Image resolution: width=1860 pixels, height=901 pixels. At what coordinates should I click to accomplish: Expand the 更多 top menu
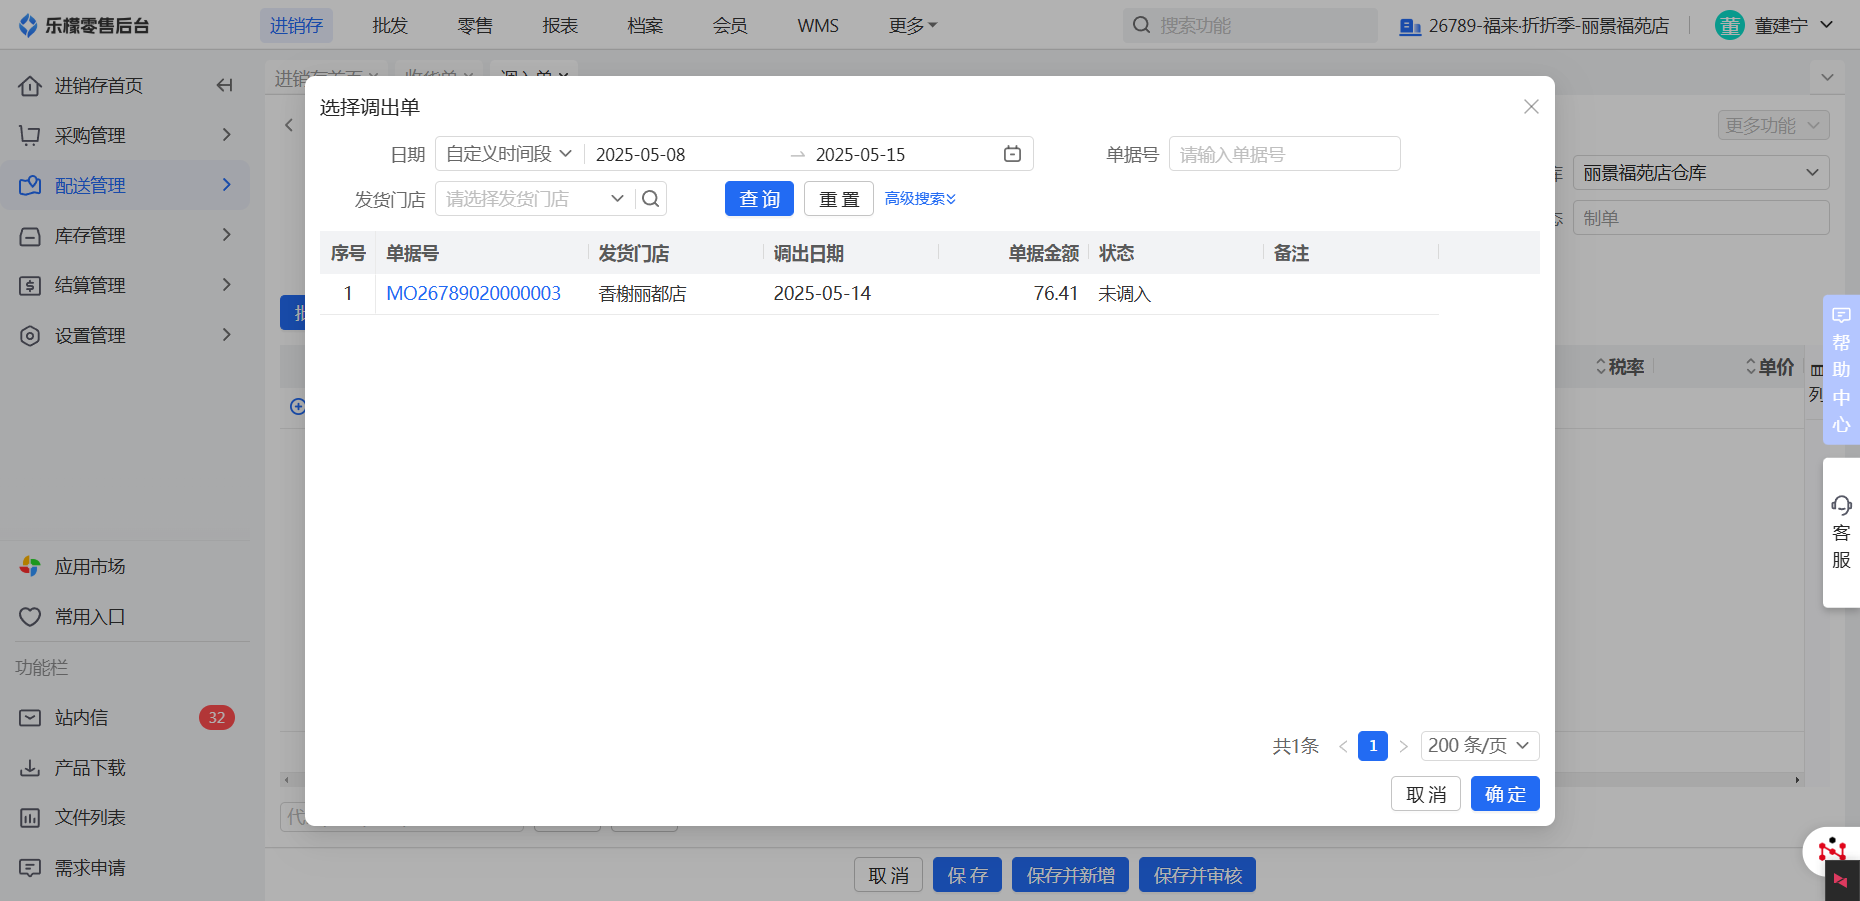point(912,25)
